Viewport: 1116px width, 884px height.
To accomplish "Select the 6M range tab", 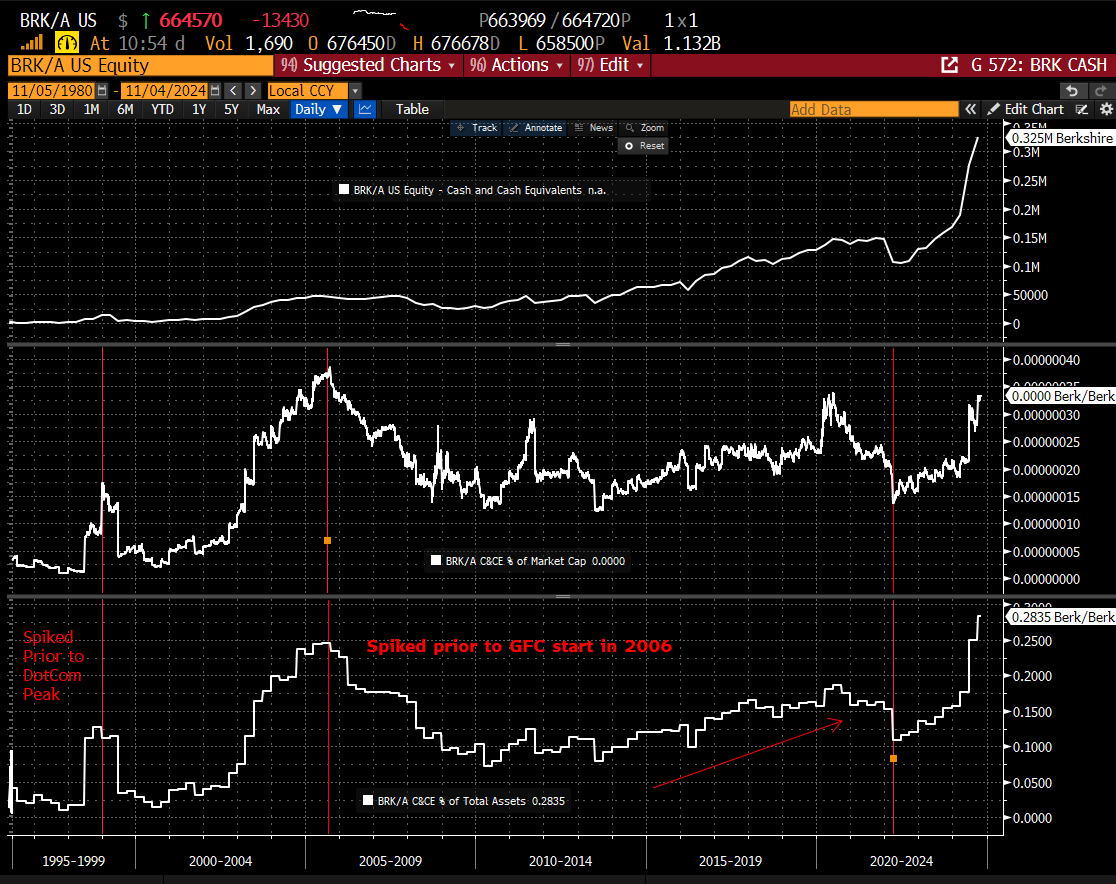I will tap(125, 110).
